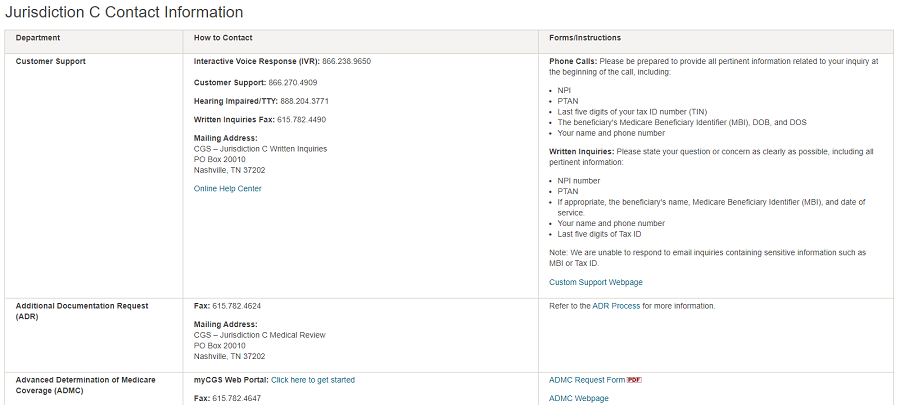The height and width of the screenshot is (405, 900).
Task: Select the Customer Support department row label
Action: [x=51, y=61]
